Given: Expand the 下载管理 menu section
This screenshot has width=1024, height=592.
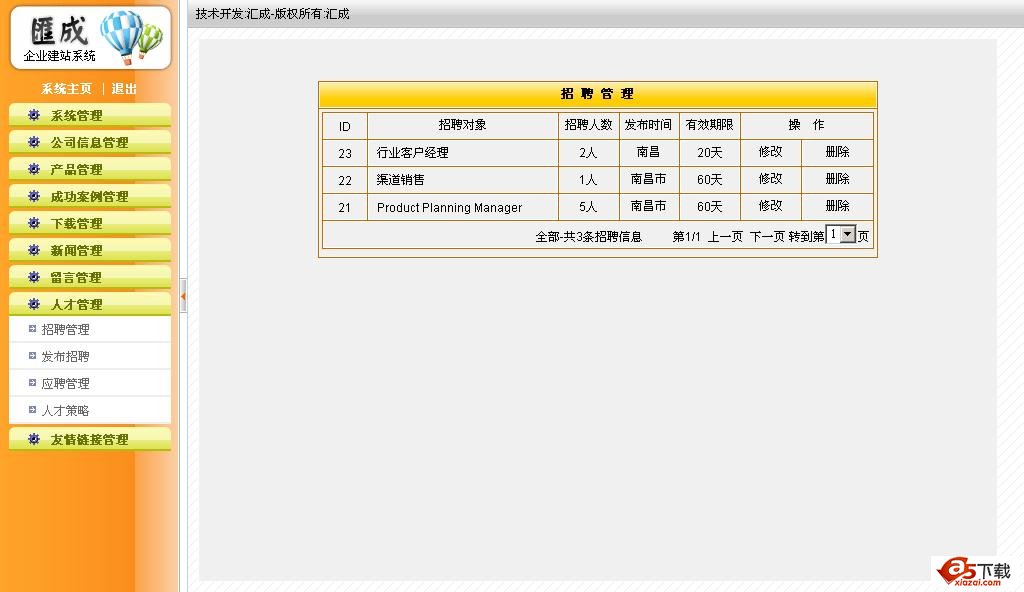Looking at the screenshot, I should point(76,224).
